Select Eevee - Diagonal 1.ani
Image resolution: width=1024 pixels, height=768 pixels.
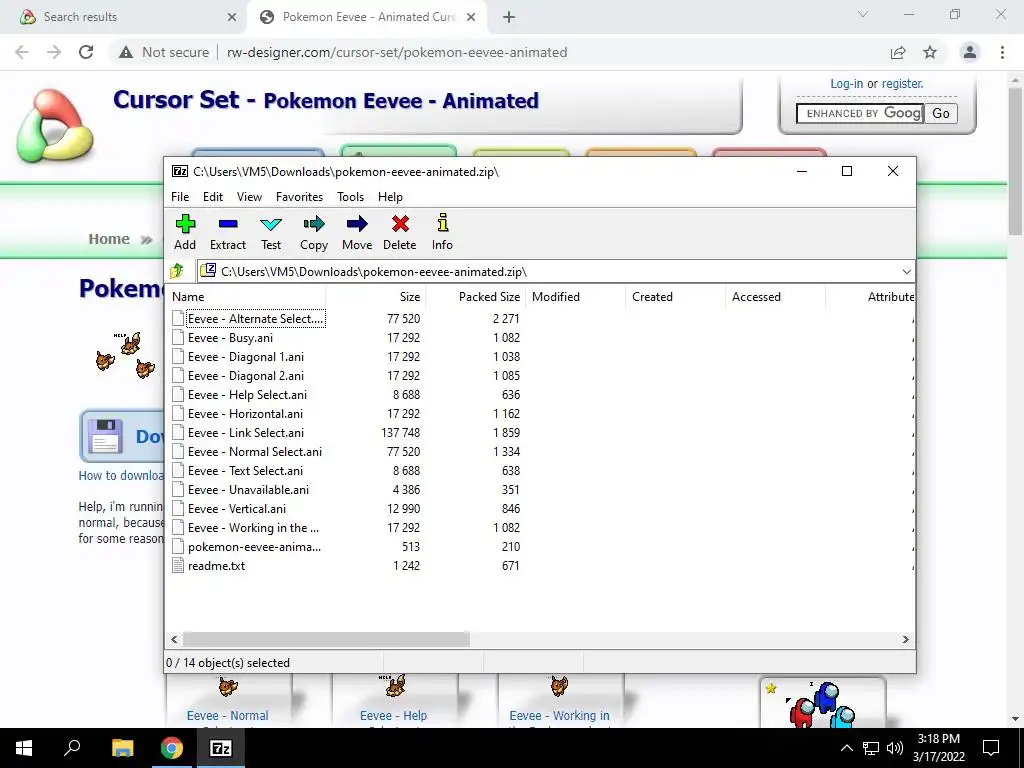click(246, 357)
